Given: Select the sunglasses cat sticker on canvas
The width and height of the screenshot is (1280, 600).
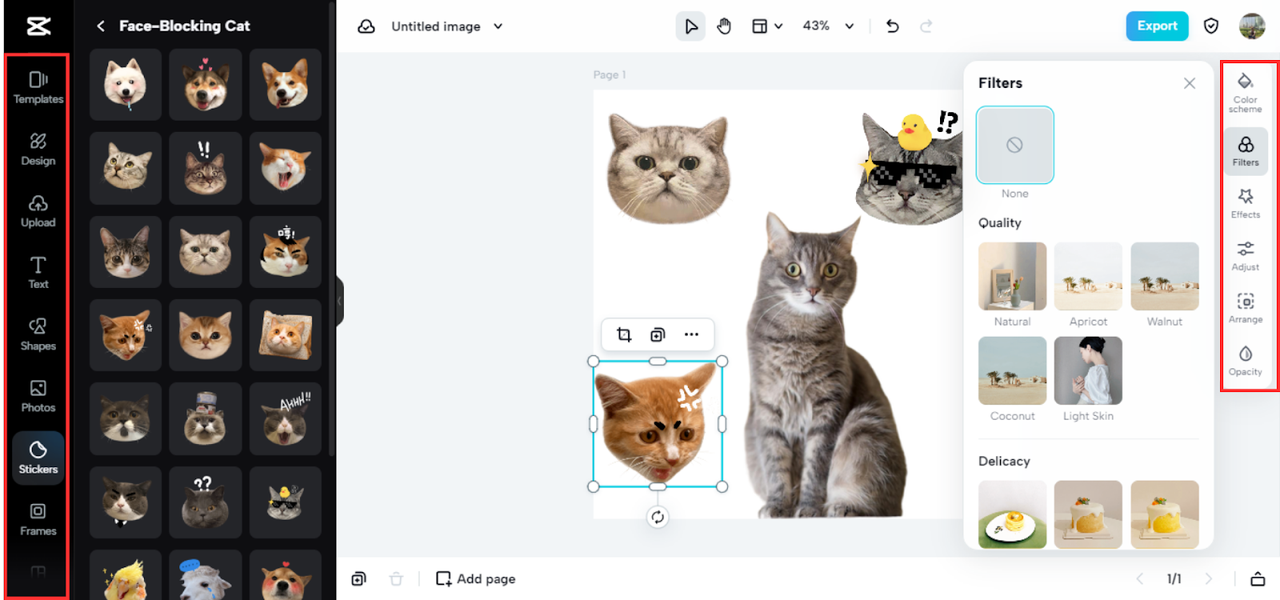Looking at the screenshot, I should (x=907, y=166).
